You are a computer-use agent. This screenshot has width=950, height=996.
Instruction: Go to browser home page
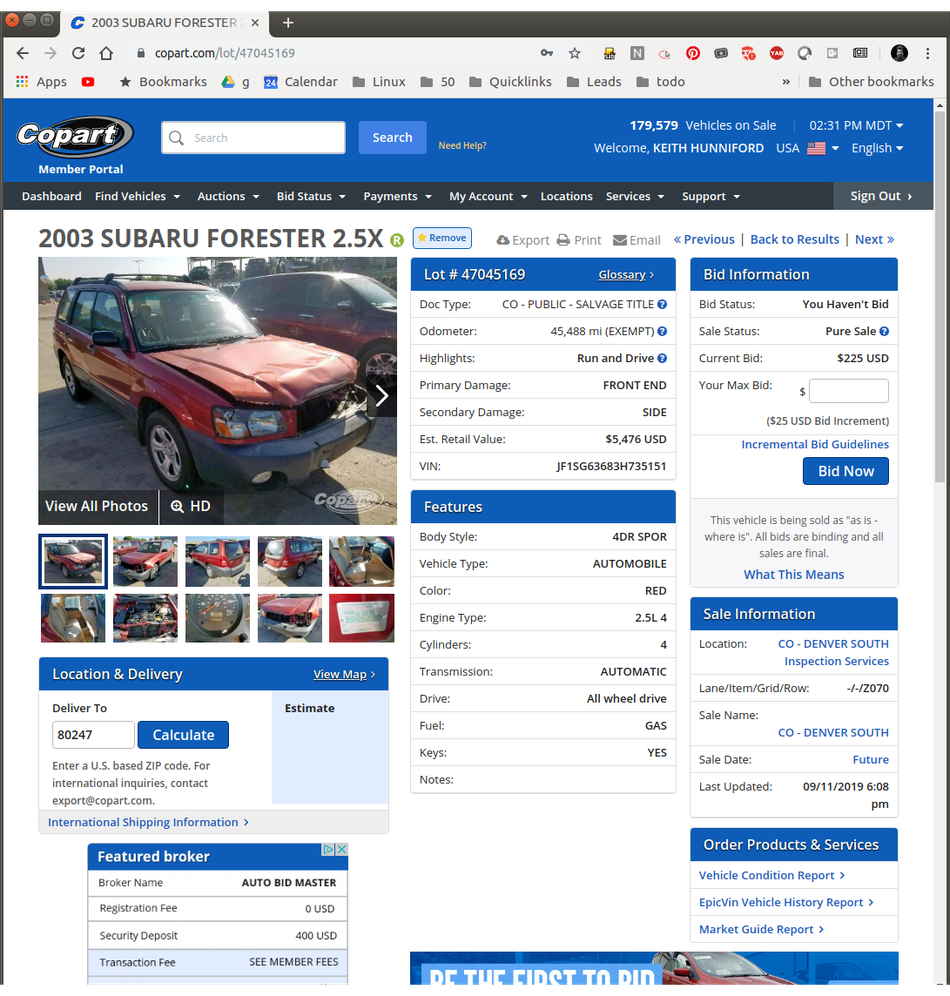tap(106, 53)
